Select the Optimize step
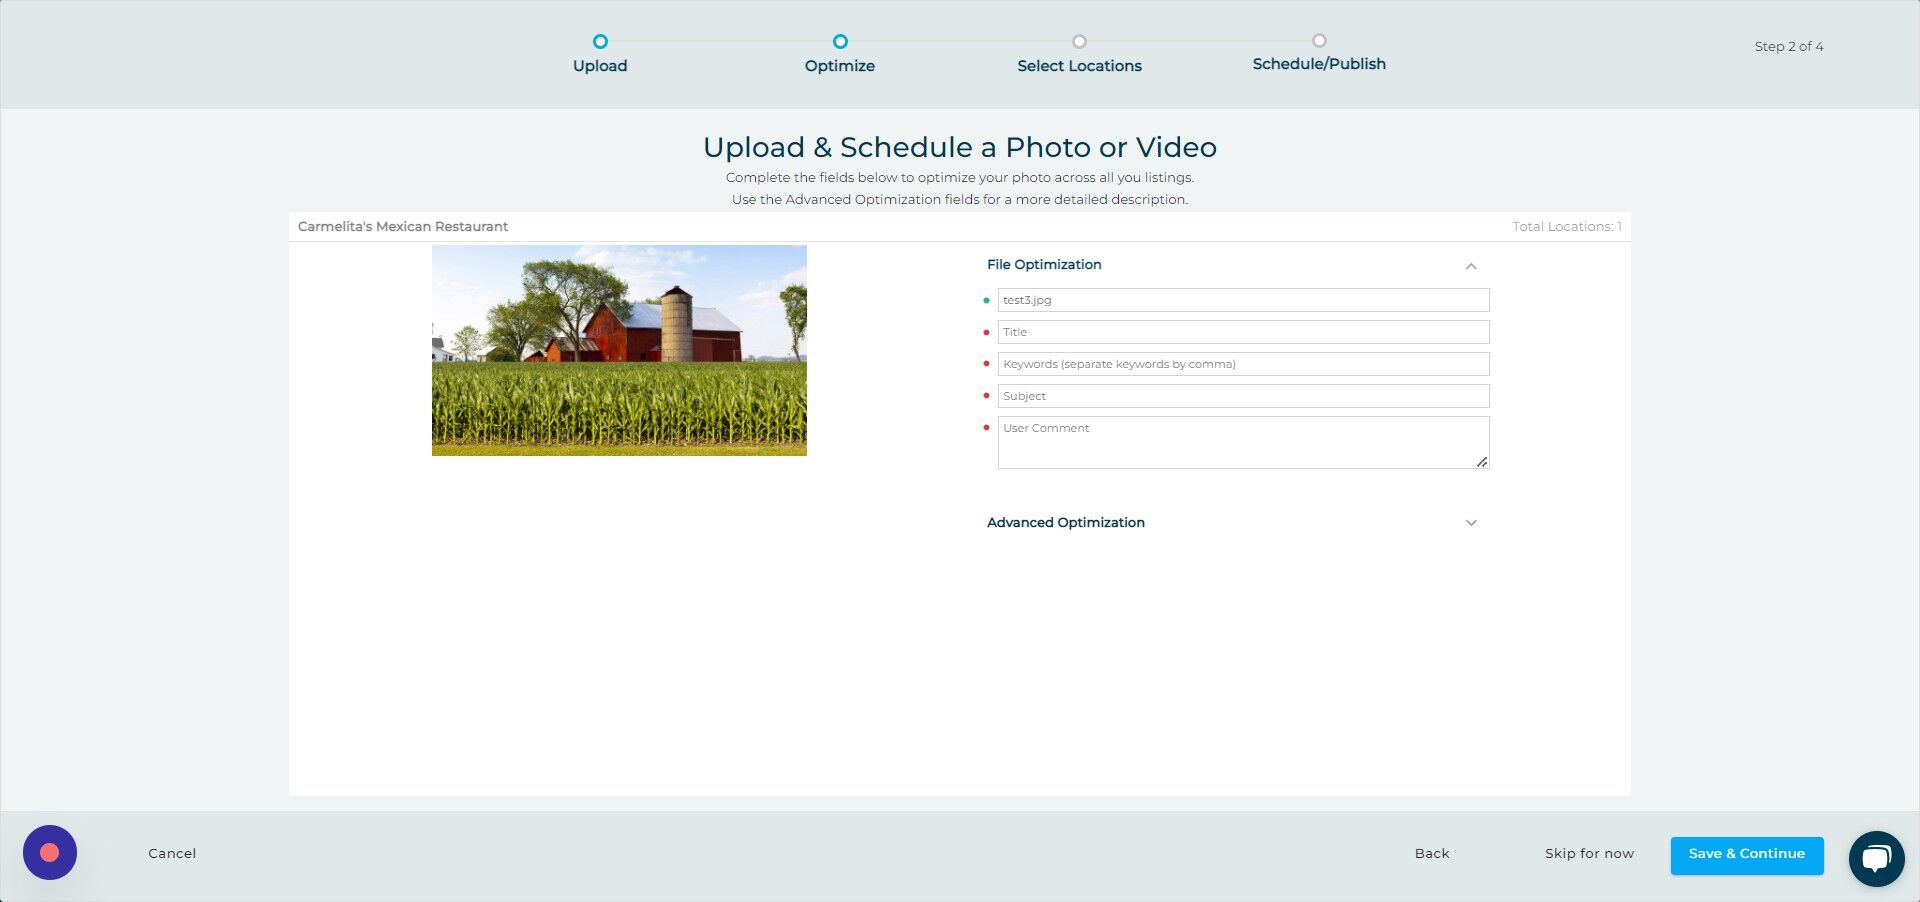The height and width of the screenshot is (902, 1920). click(840, 66)
